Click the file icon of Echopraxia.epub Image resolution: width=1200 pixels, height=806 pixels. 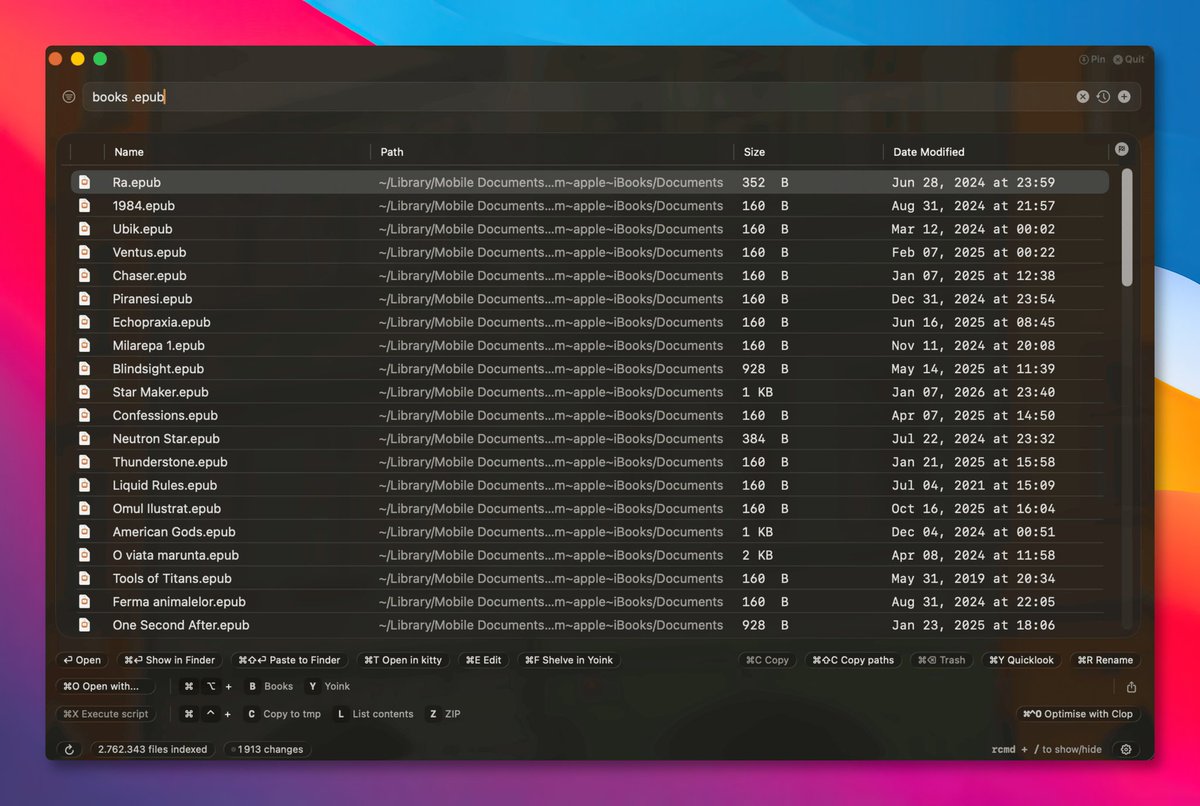tap(85, 322)
